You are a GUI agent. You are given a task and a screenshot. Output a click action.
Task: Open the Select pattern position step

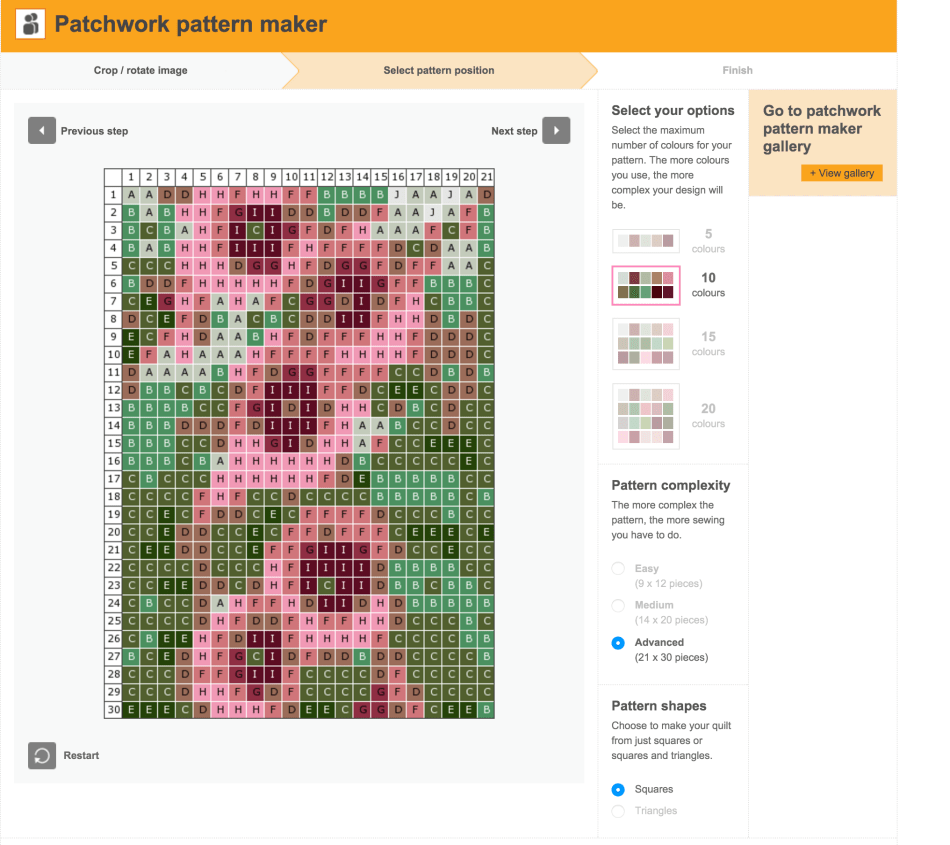click(439, 71)
